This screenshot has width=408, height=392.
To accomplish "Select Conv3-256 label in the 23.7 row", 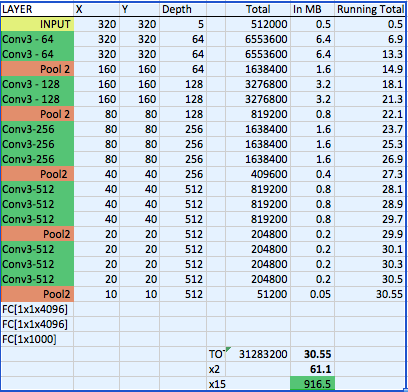I will click(x=37, y=129).
